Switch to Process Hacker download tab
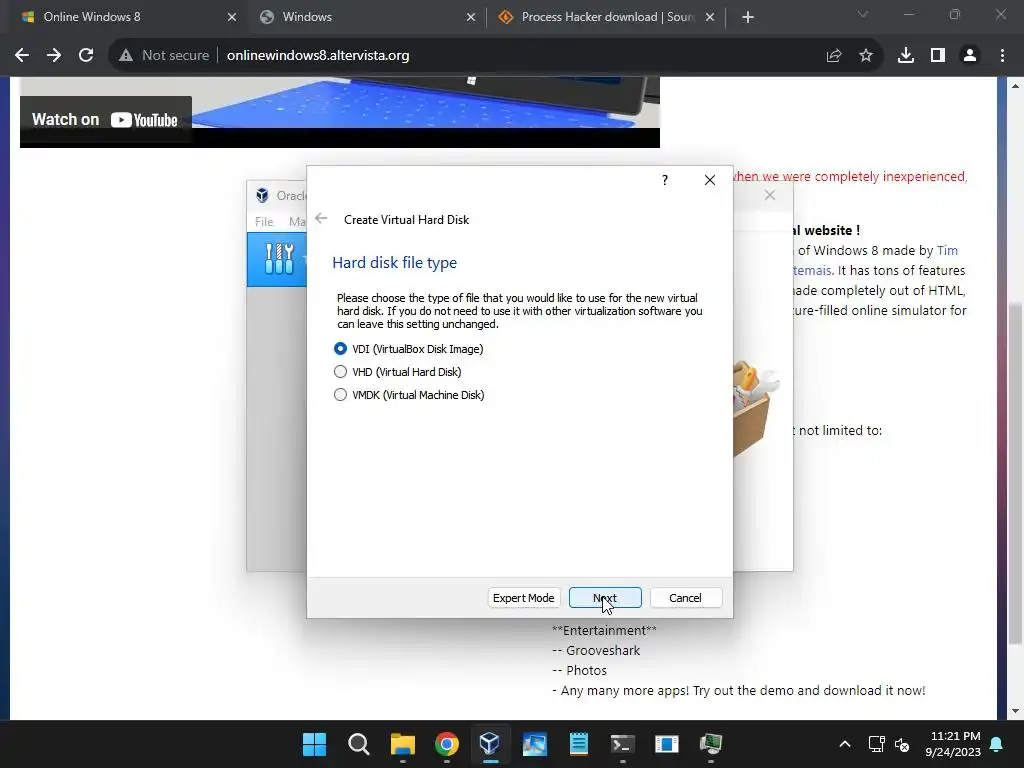 coord(606,17)
